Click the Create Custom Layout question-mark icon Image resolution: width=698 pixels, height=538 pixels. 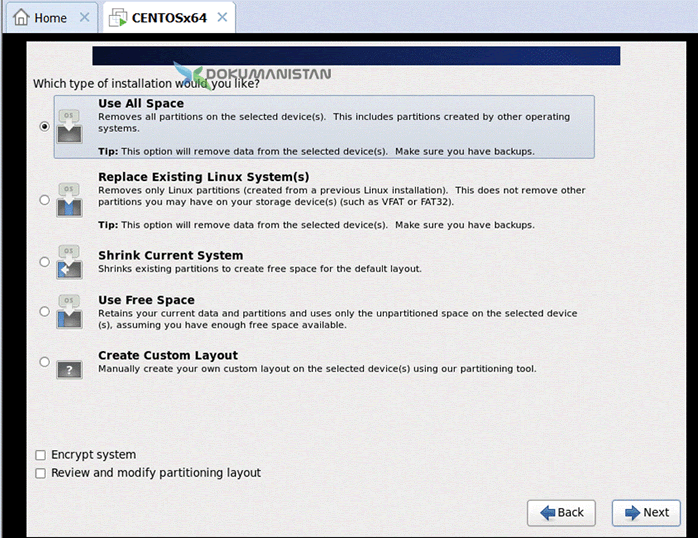pos(69,369)
